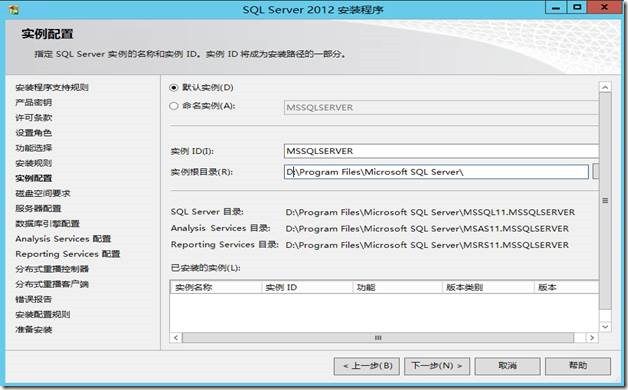Click the MSSQL11.MSSQLSERVER directory path text
This screenshot has width=628, height=390.
click(x=430, y=212)
